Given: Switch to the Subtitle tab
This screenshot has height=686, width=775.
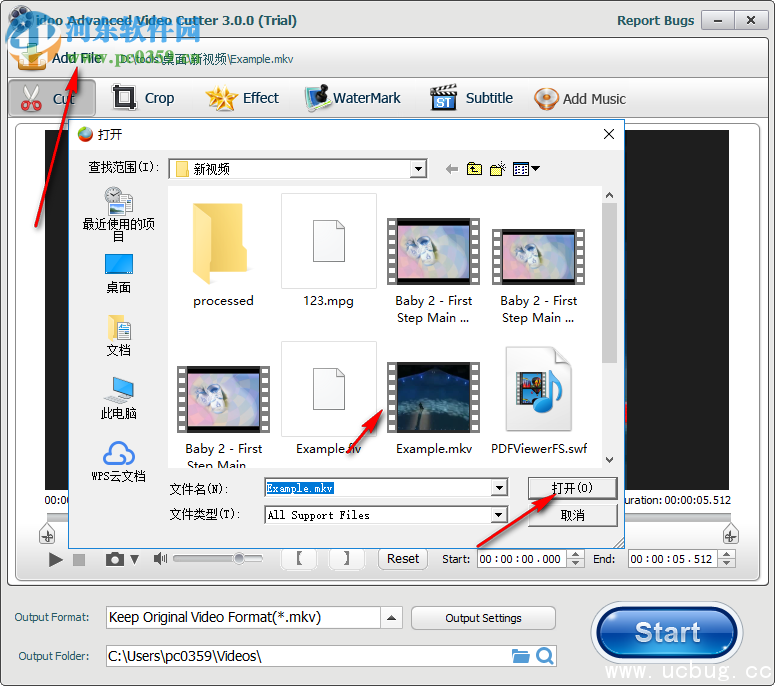Looking at the screenshot, I should coord(472,98).
